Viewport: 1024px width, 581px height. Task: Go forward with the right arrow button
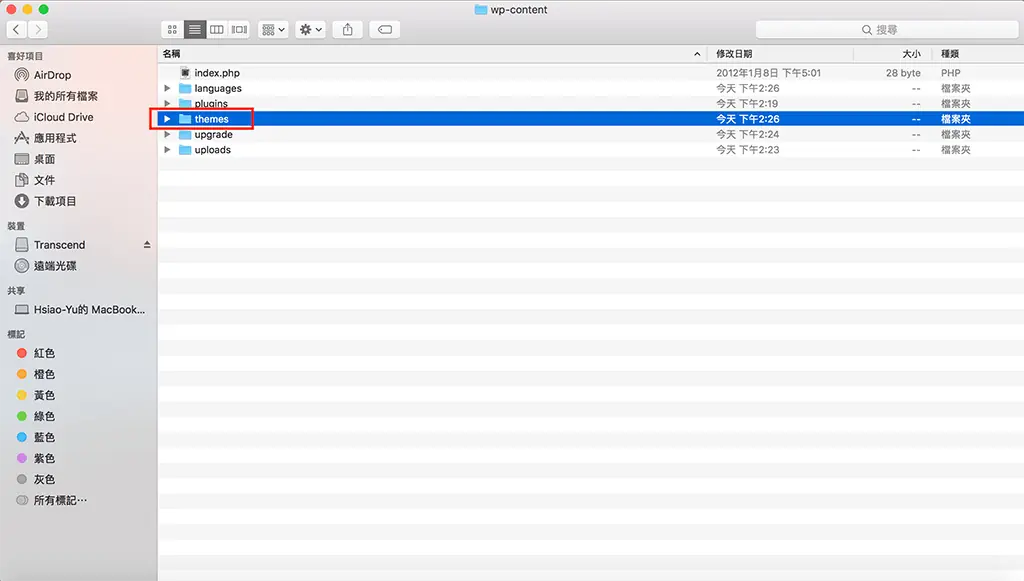[x=38, y=29]
